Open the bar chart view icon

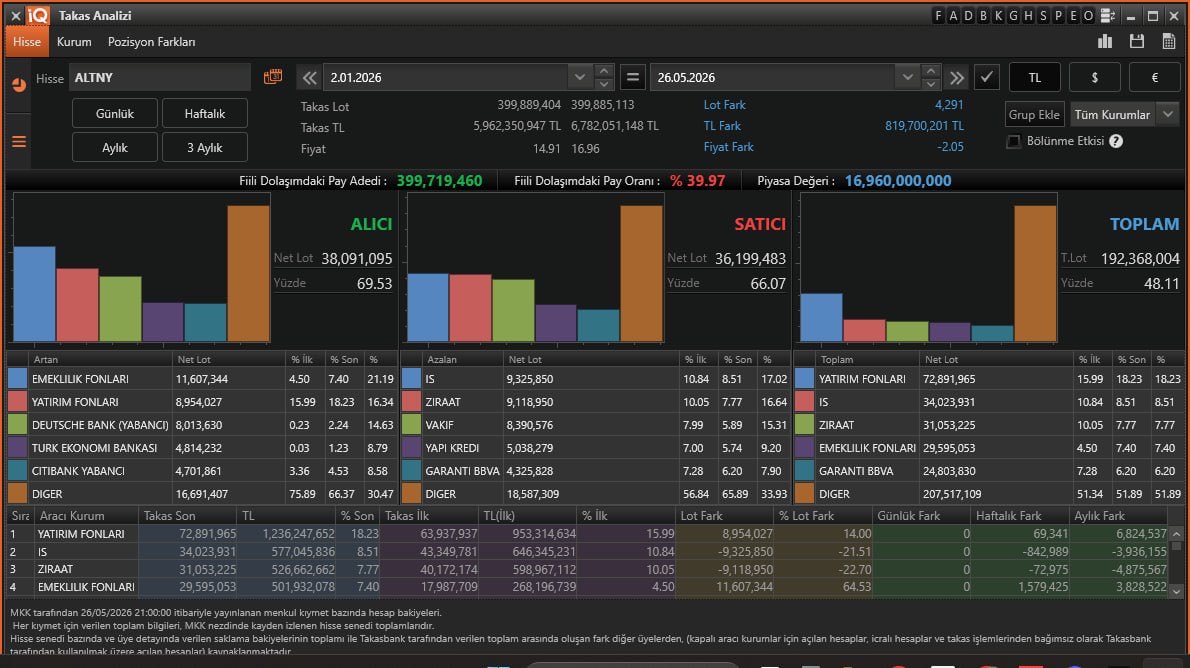1105,41
